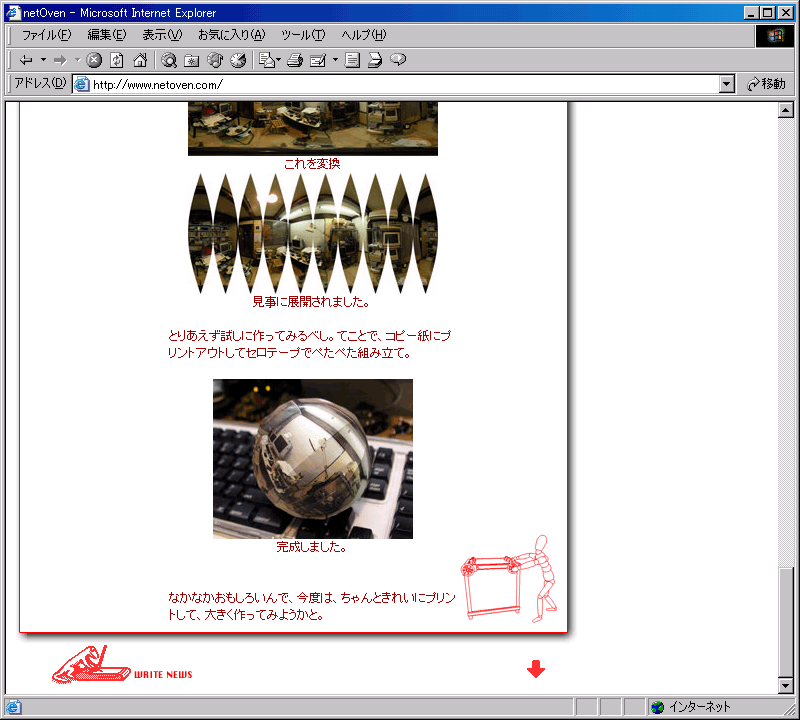Click the scrollbar up arrow
The width and height of the screenshot is (800, 720).
tap(786, 110)
